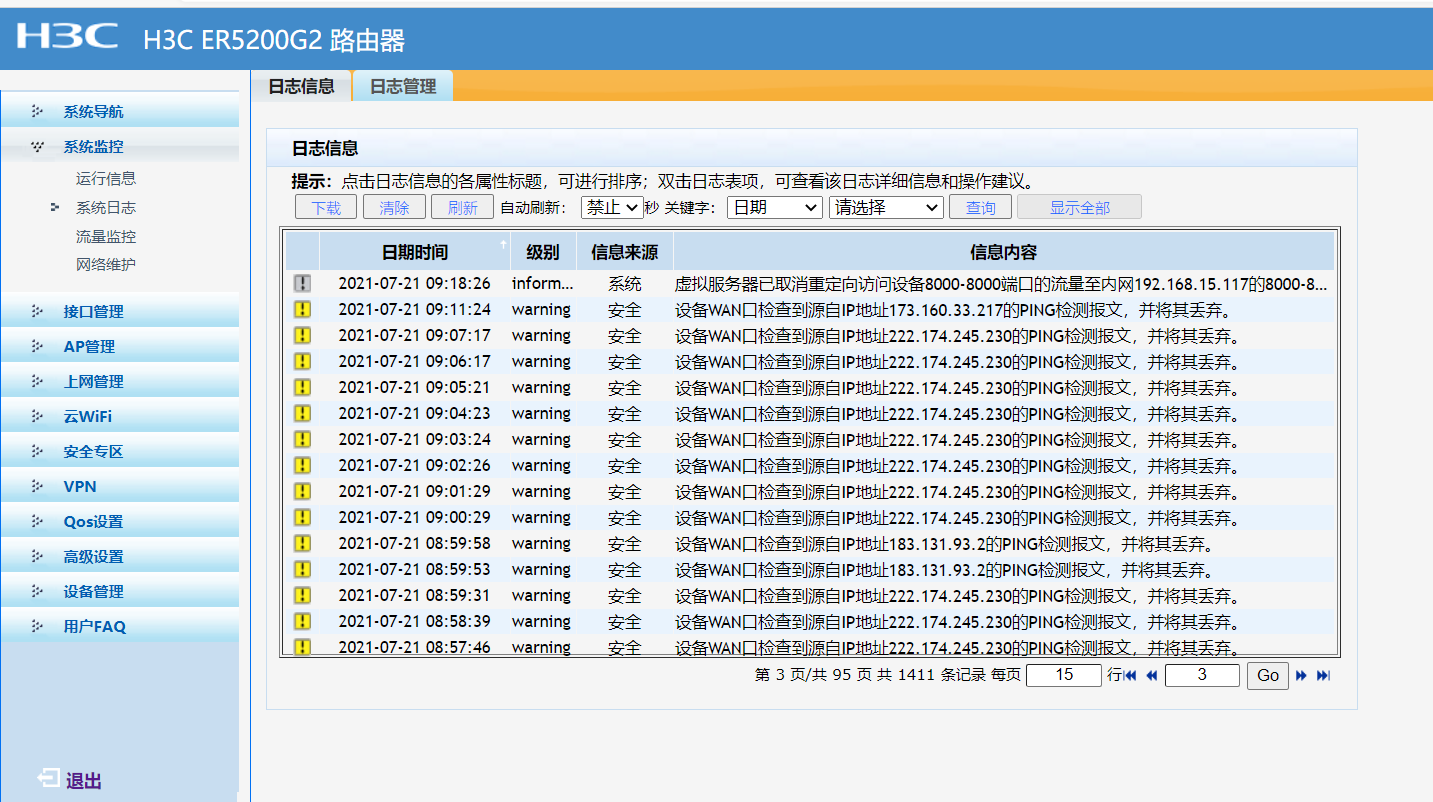Click the warning icon for the 09:05:21 log

[x=302, y=388]
